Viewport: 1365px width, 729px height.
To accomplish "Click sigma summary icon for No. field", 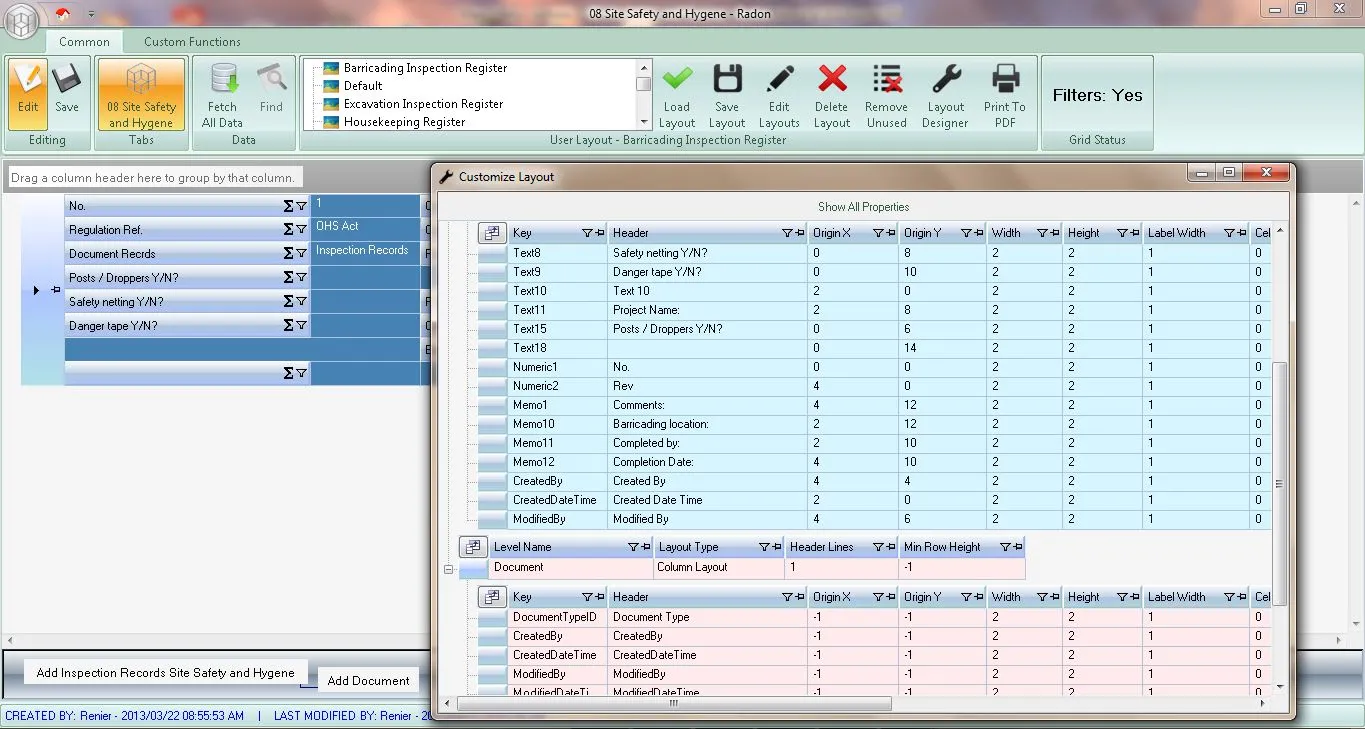I will click(x=288, y=206).
